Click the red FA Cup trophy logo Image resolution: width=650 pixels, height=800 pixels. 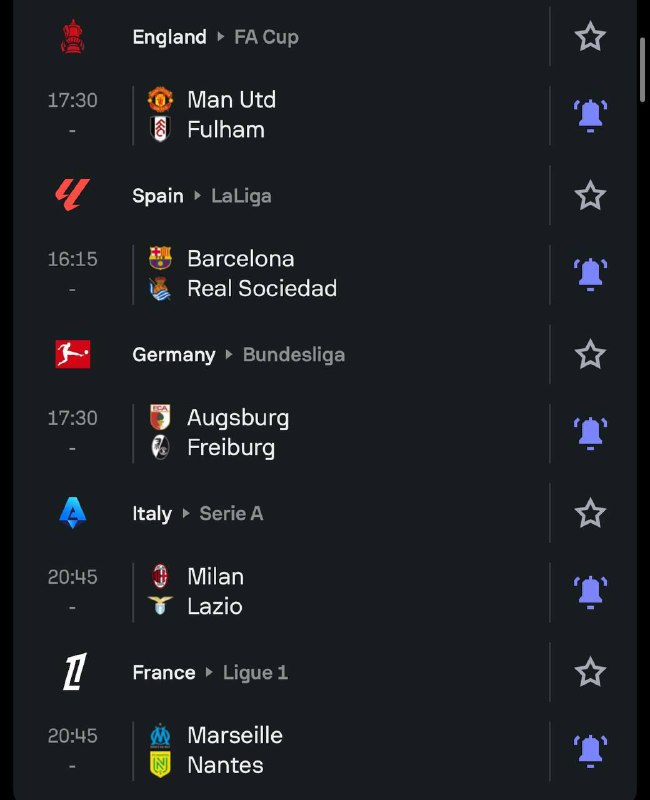pos(72,36)
